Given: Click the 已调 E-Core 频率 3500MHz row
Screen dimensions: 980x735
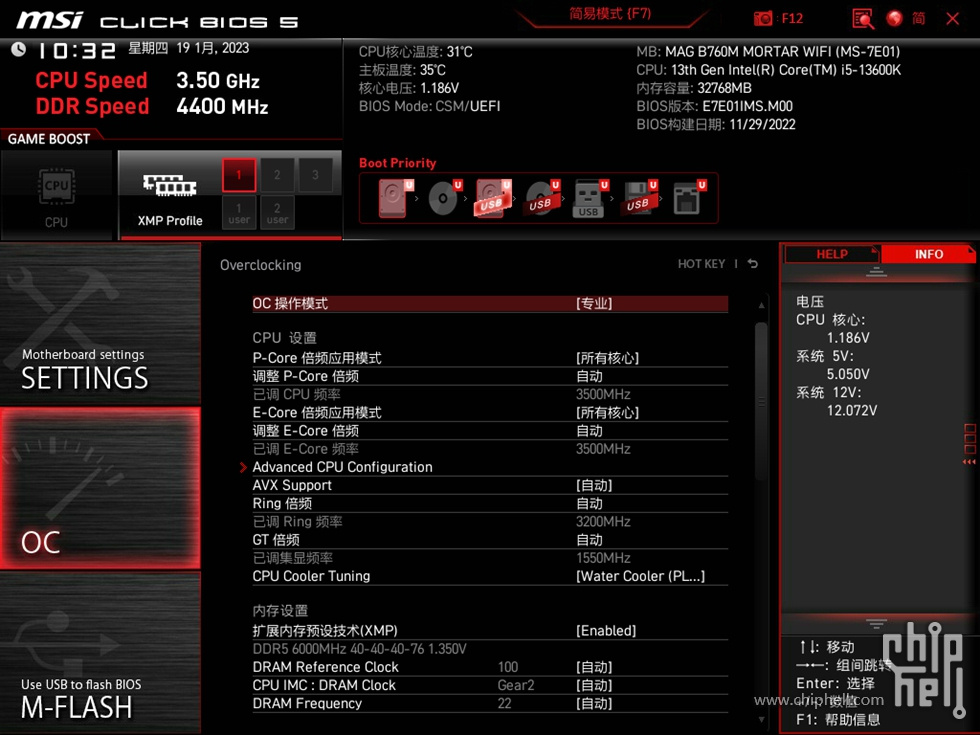Looking at the screenshot, I should pyautogui.click(x=490, y=449).
